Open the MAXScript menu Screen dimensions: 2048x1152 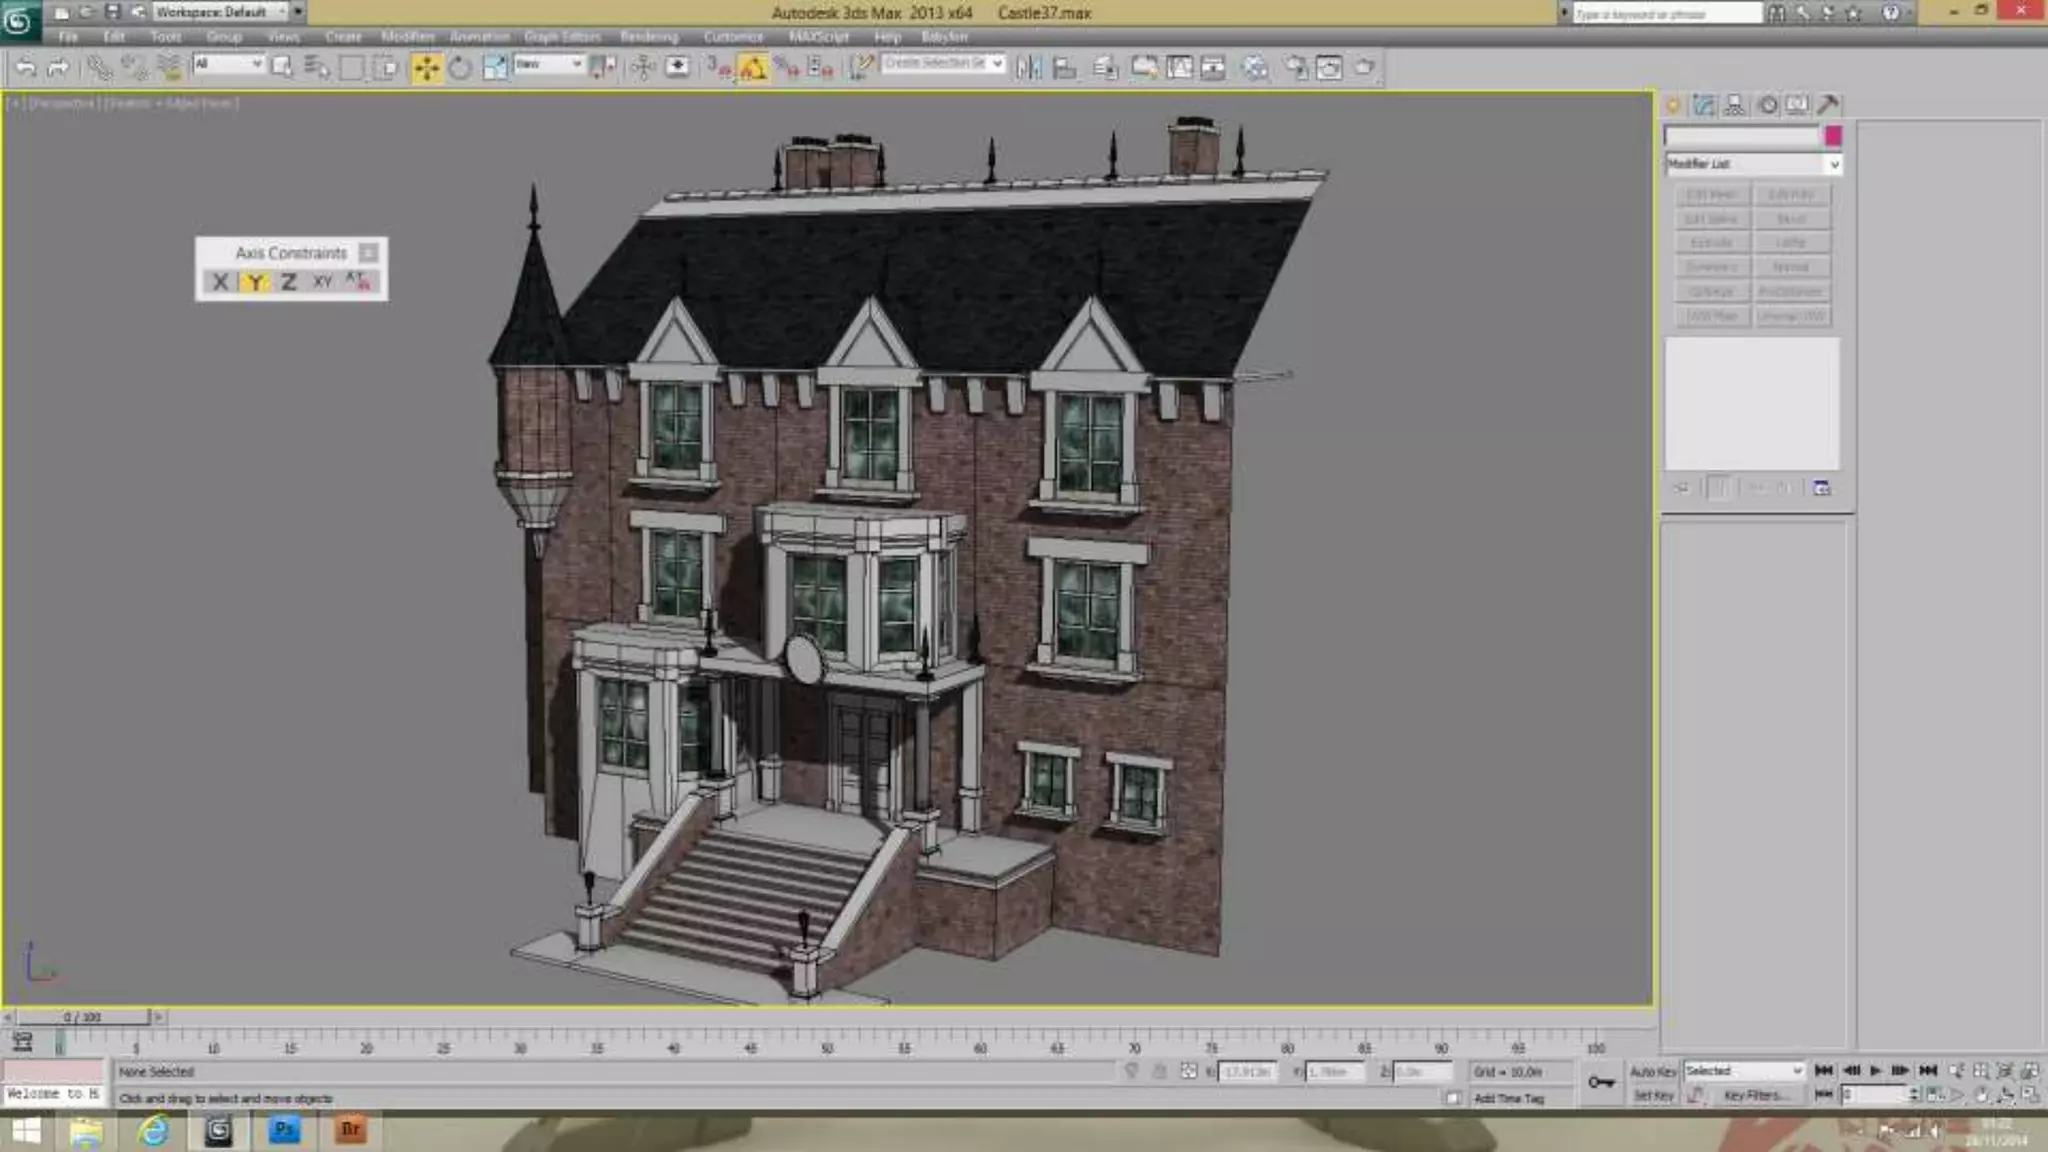[x=818, y=37]
